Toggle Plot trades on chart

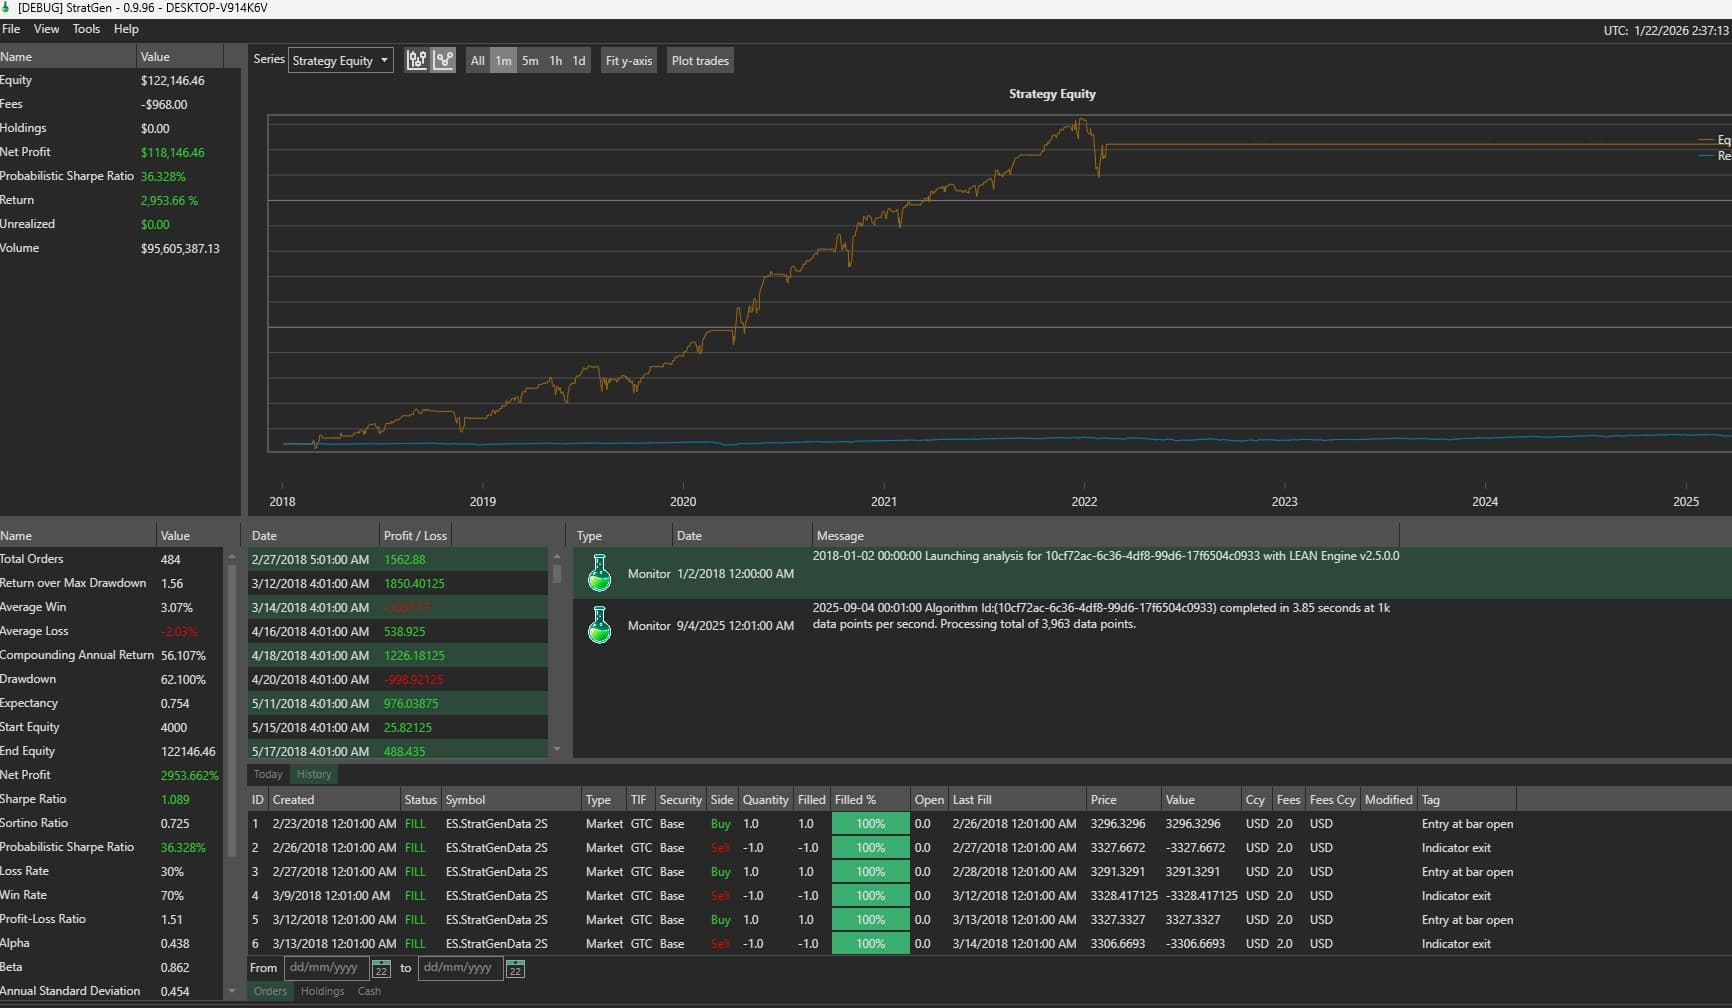[x=700, y=60]
